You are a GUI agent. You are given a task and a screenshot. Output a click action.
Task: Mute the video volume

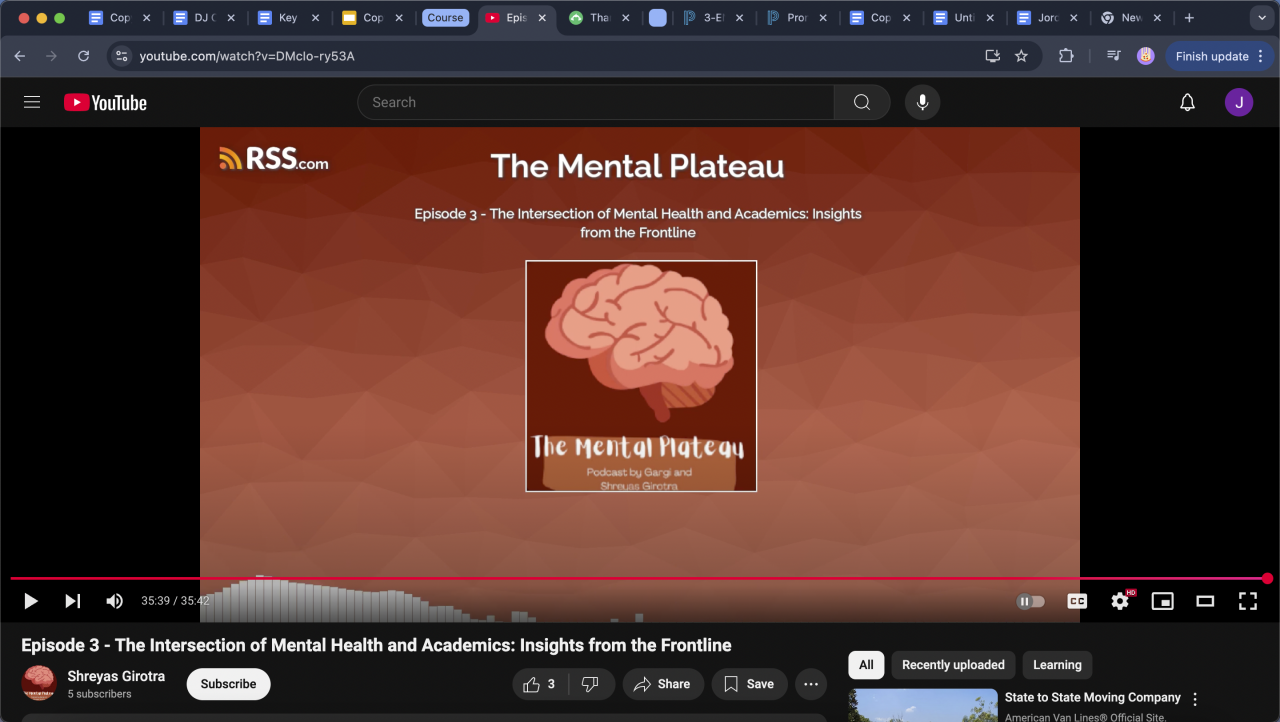pyautogui.click(x=115, y=601)
